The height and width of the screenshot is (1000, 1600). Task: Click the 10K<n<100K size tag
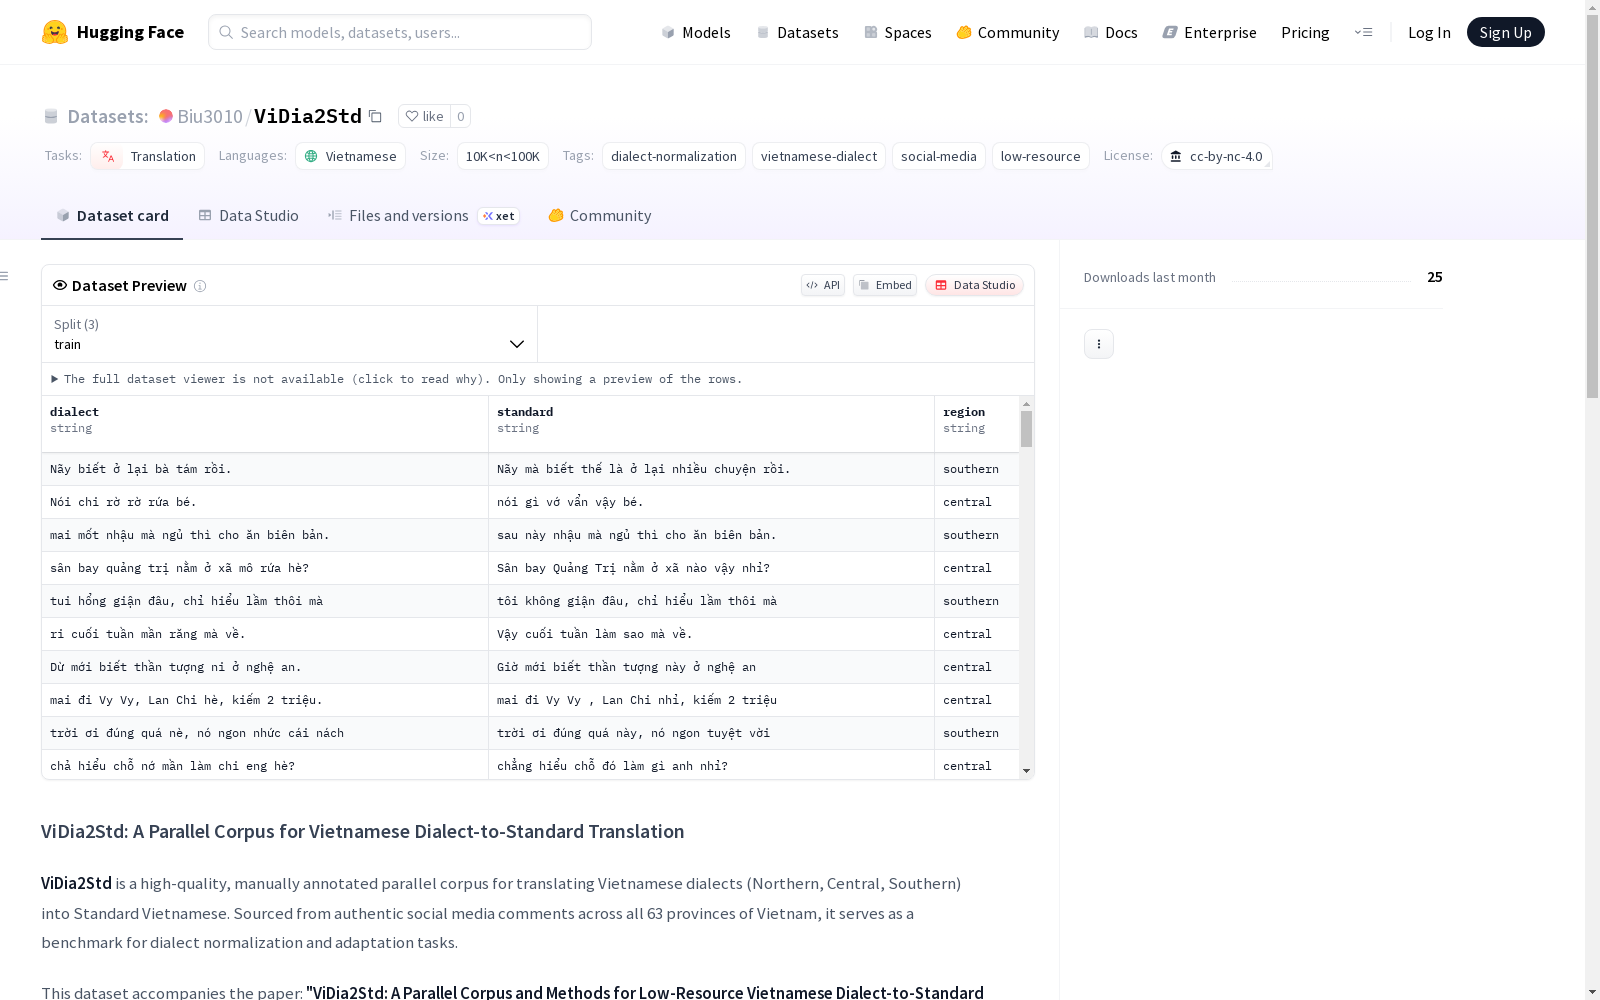(x=502, y=156)
